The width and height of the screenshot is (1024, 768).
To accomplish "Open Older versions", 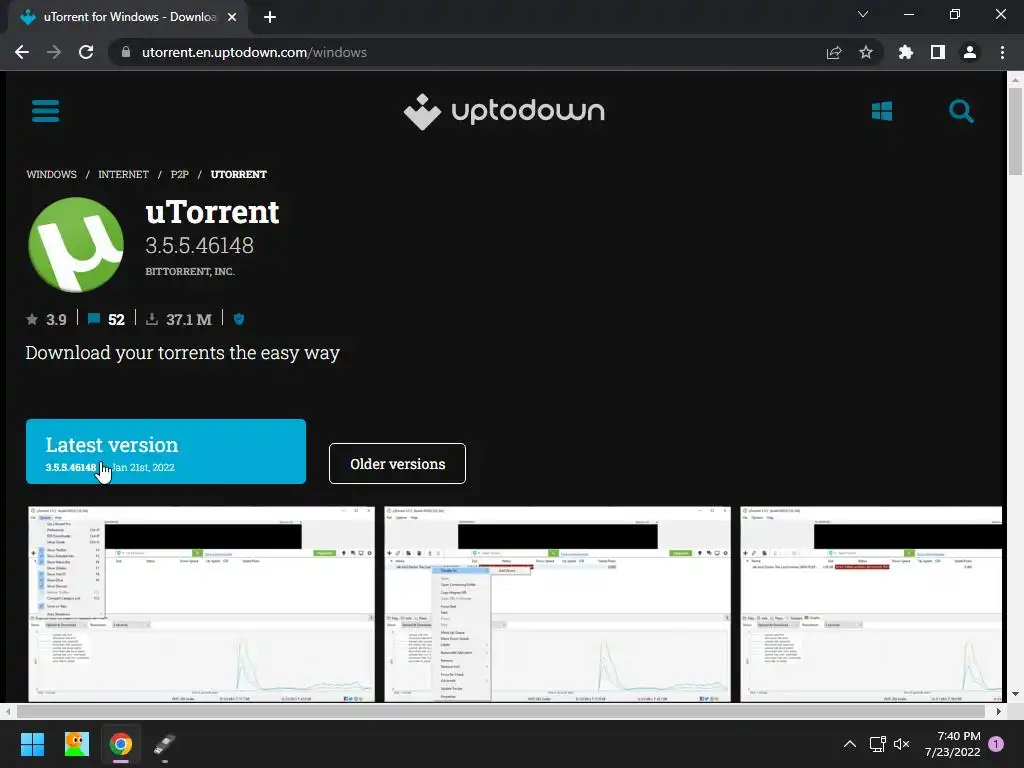I will 397,464.
